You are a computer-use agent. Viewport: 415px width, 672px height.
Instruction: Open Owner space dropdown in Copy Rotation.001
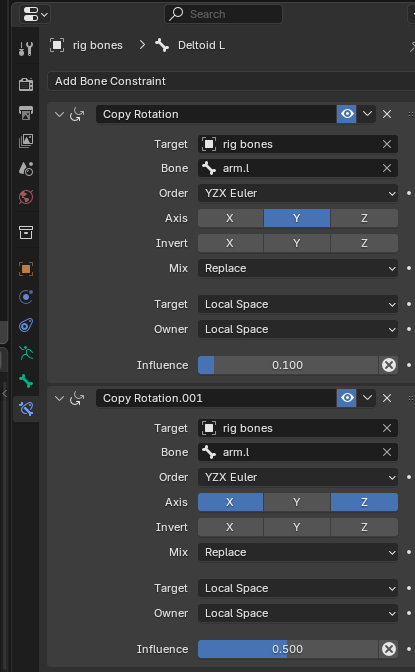[x=298, y=613]
